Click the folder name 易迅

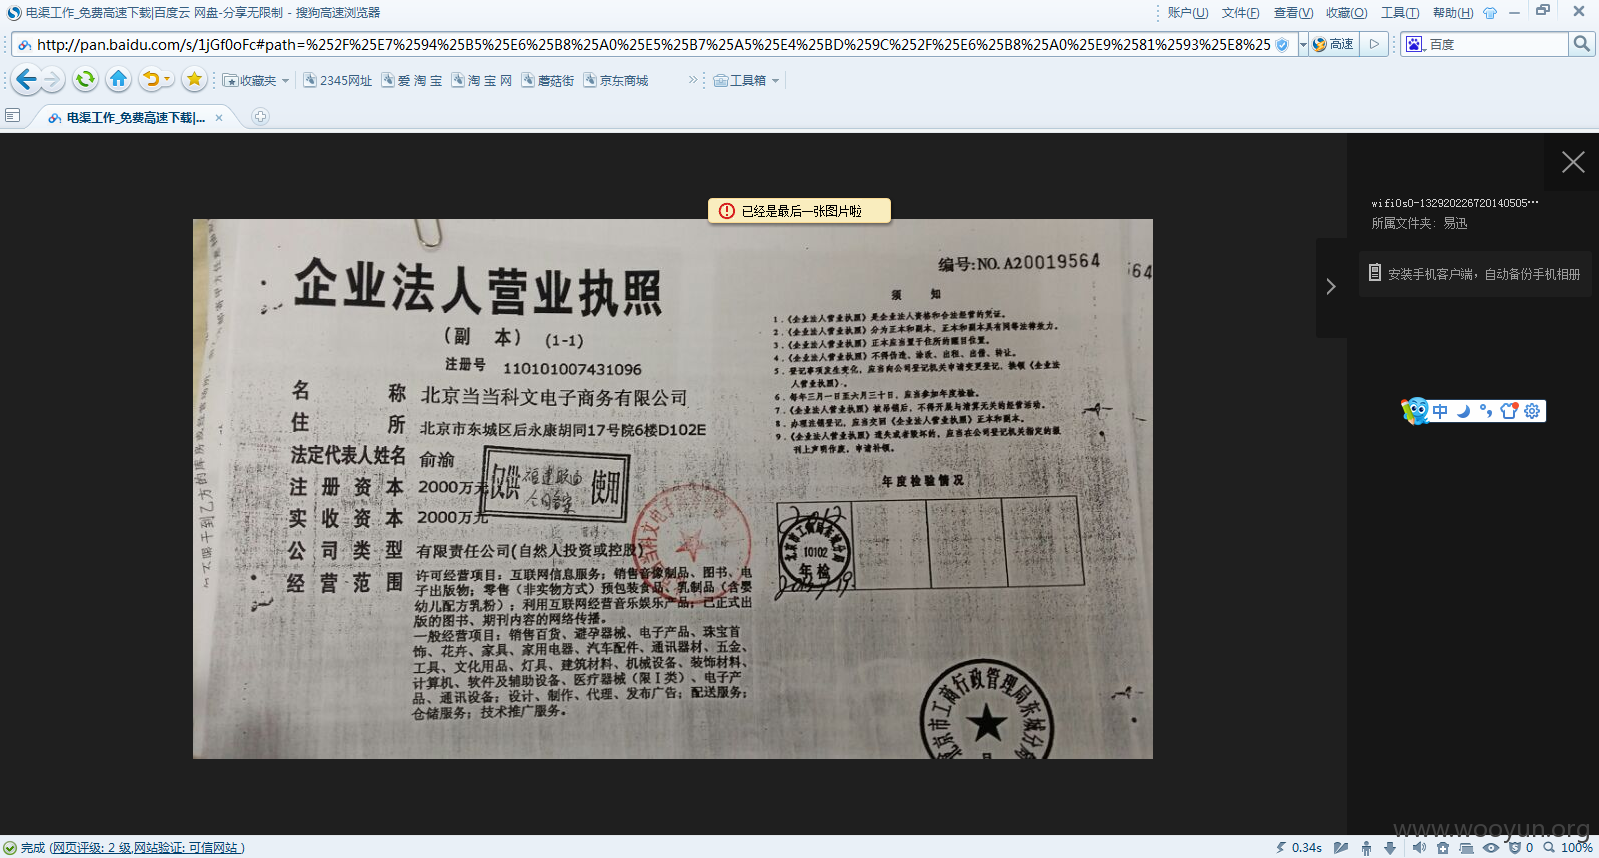(1455, 224)
